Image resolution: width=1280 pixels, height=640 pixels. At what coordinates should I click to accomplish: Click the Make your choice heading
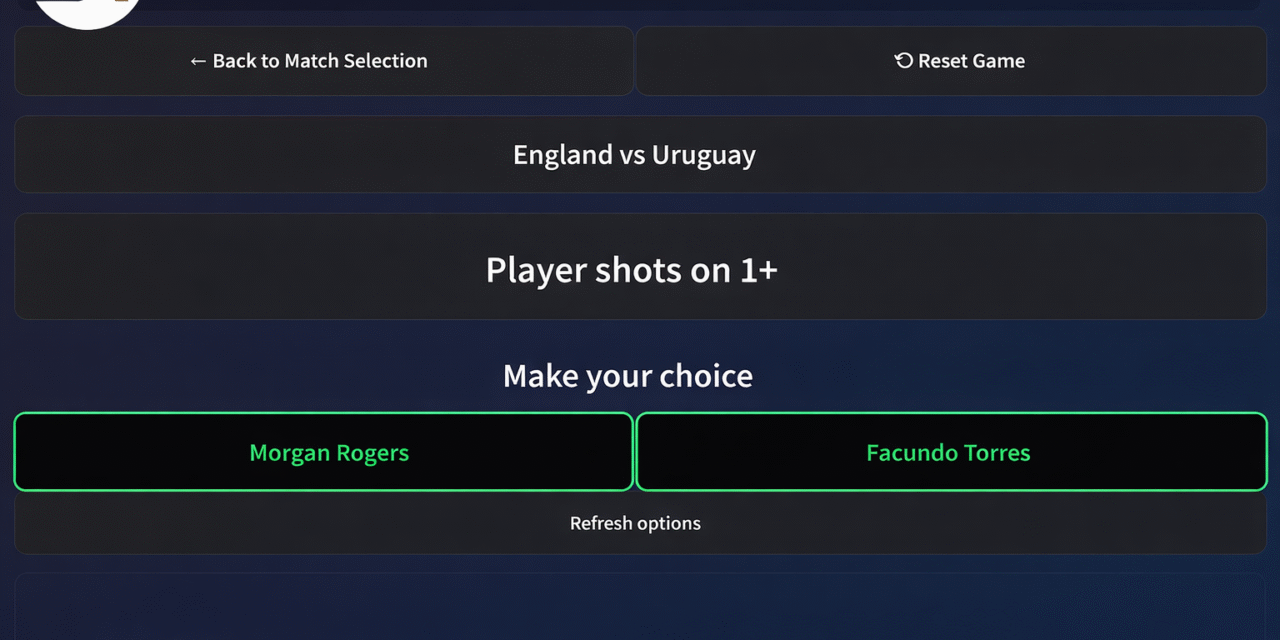[628, 375]
